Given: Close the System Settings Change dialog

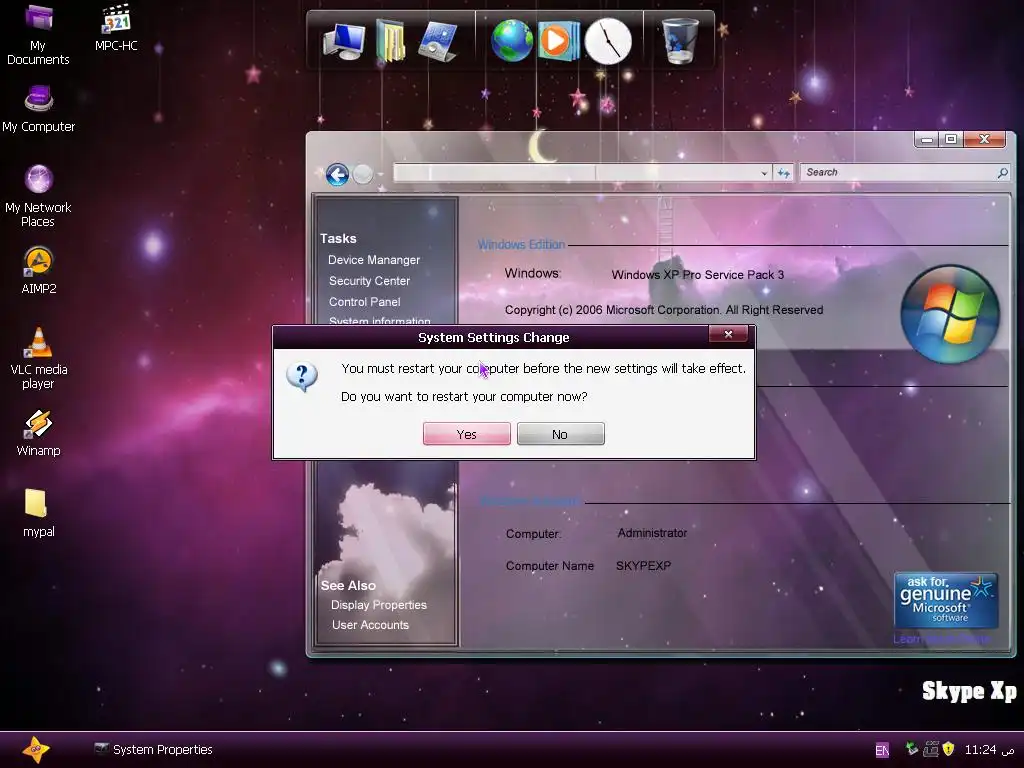Looking at the screenshot, I should 728,334.
